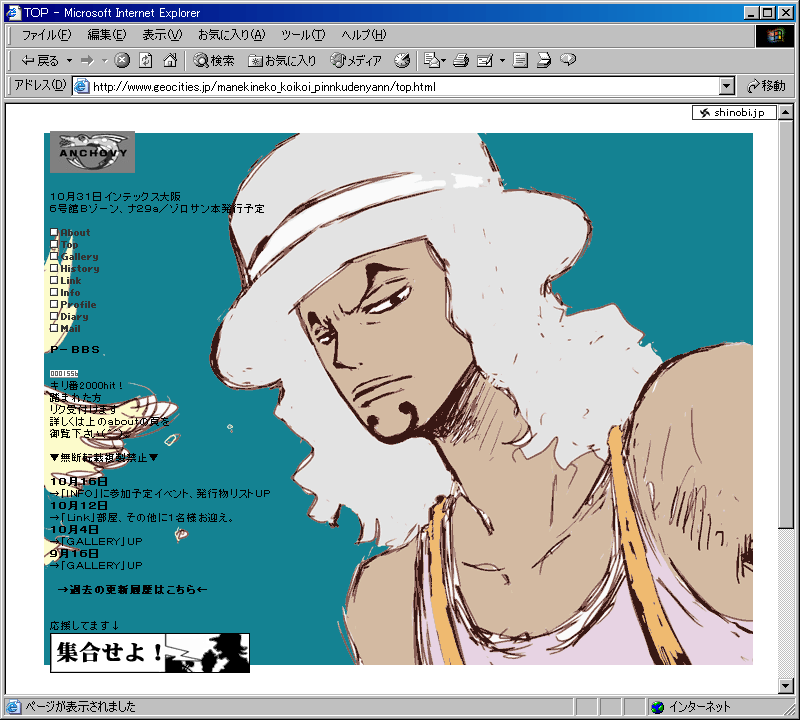Screen dimensions: 800x720
Task: Click the IE icon in the title bar
Action: (13, 13)
